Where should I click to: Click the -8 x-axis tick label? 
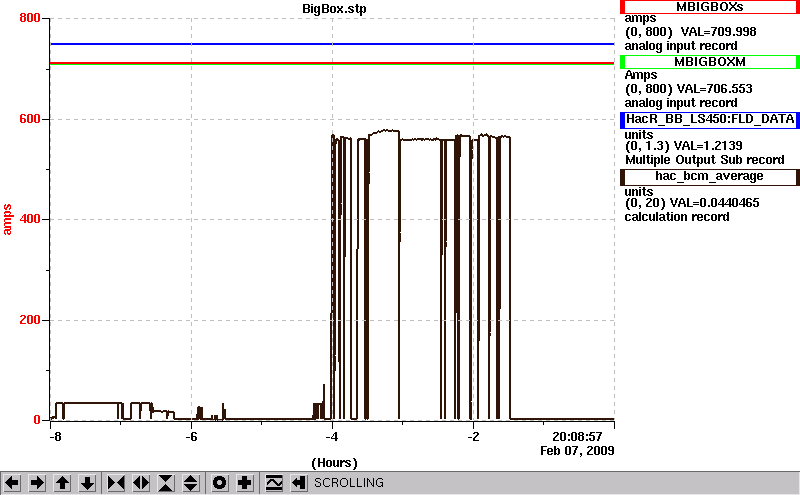pyautogui.click(x=55, y=437)
